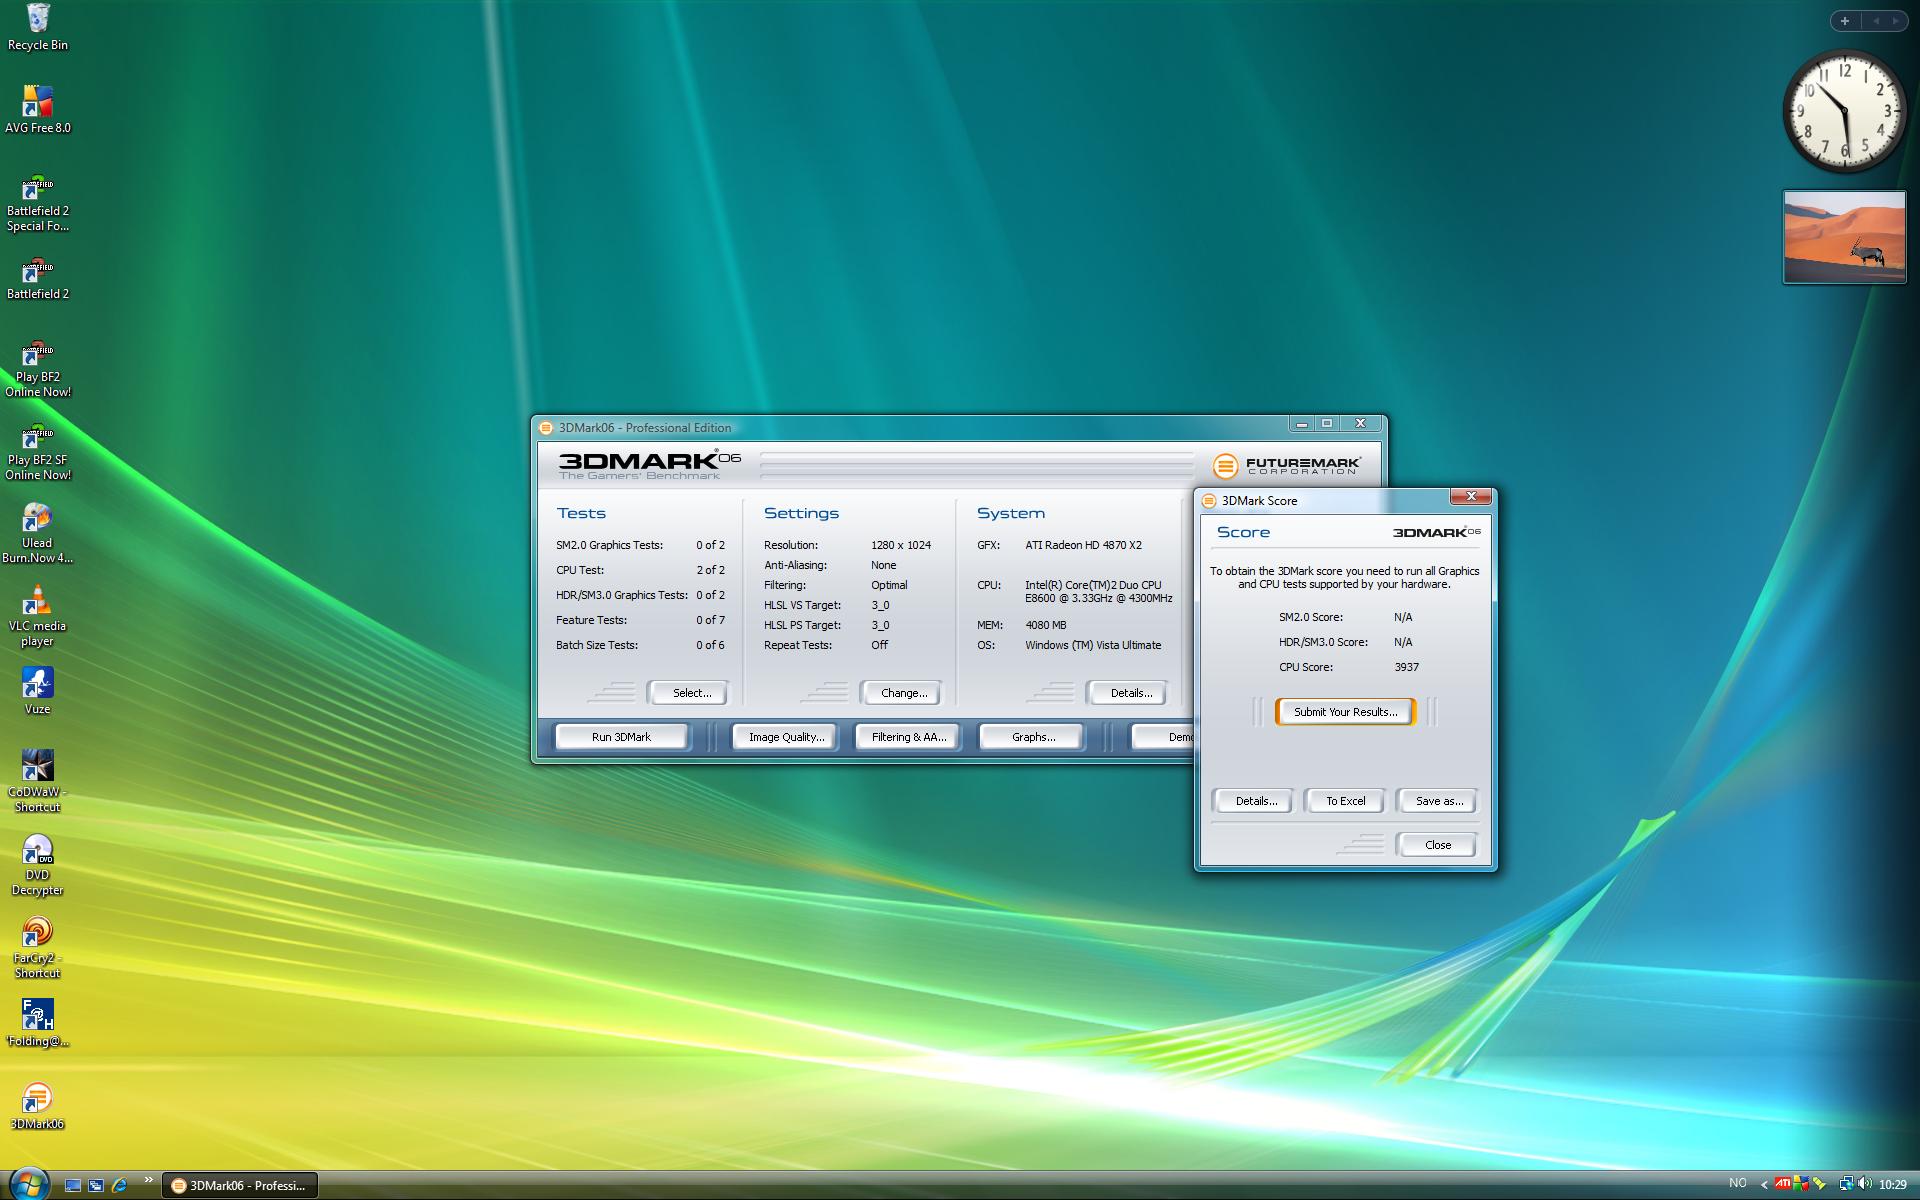
Task: Select the FarCry2 Shortcut icon
Action: 38,948
